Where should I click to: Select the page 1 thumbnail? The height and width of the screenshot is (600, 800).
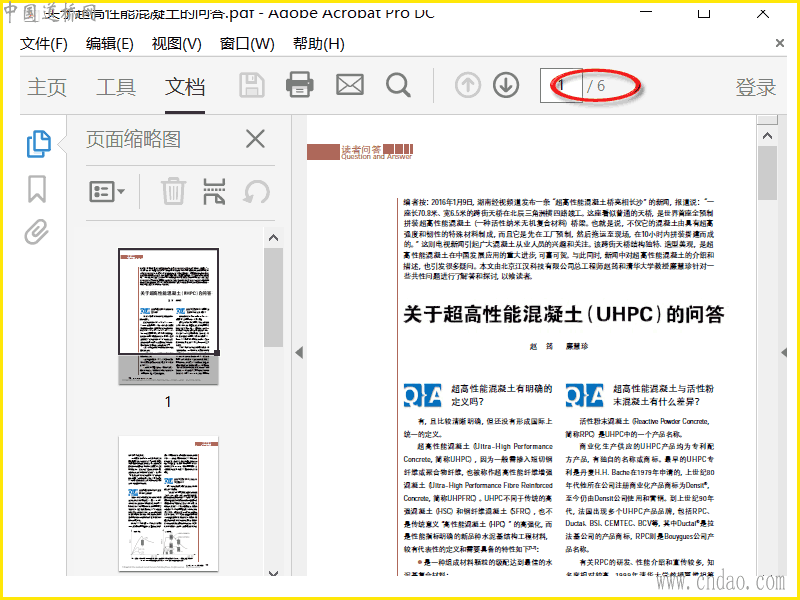[x=168, y=316]
